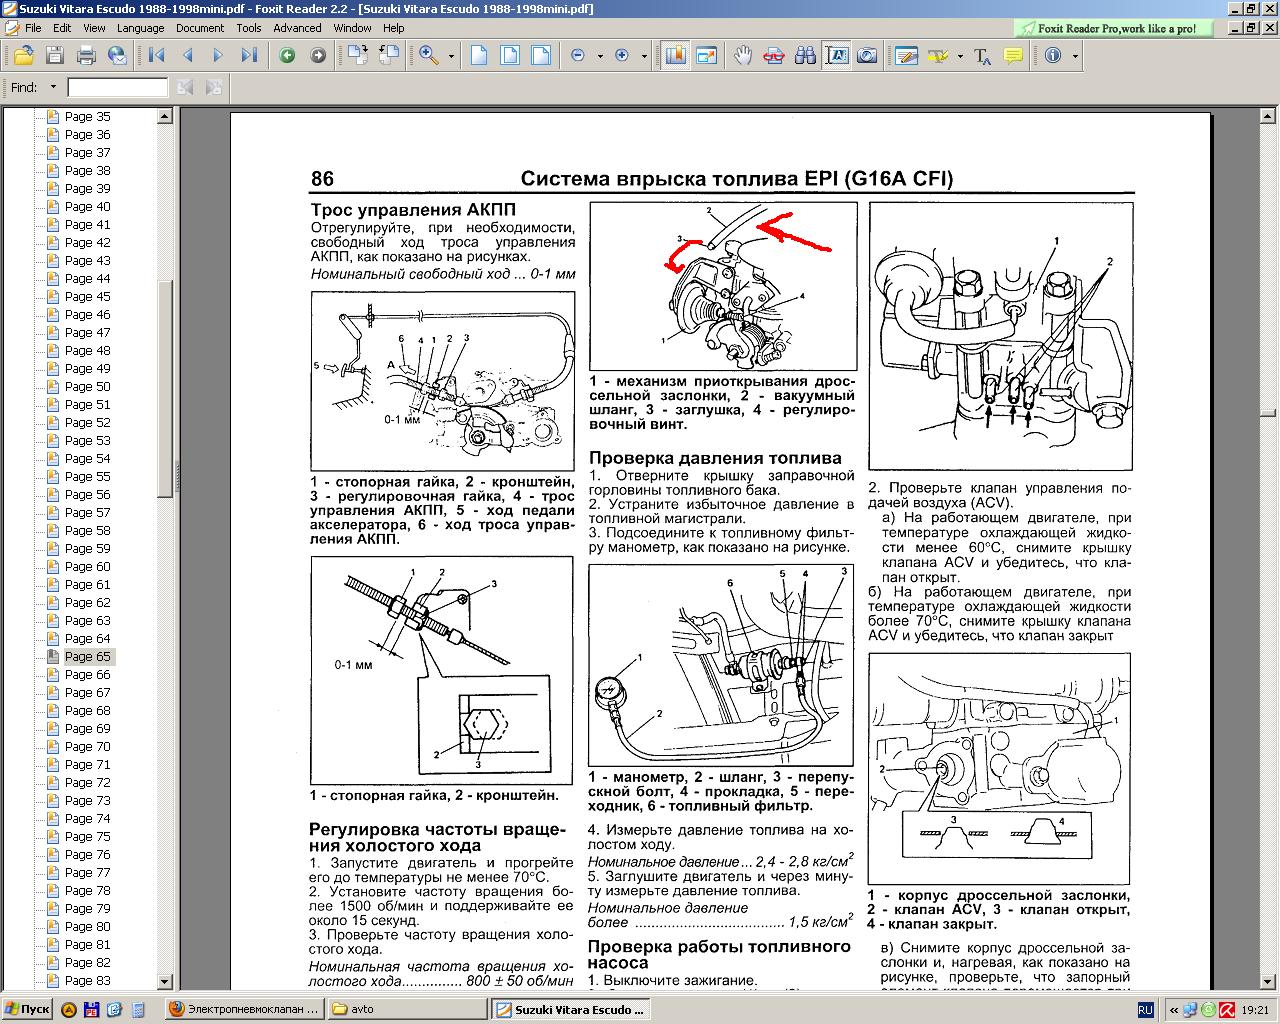Activate the Snapshot camera tool
The height and width of the screenshot is (1024, 1280).
tap(868, 56)
